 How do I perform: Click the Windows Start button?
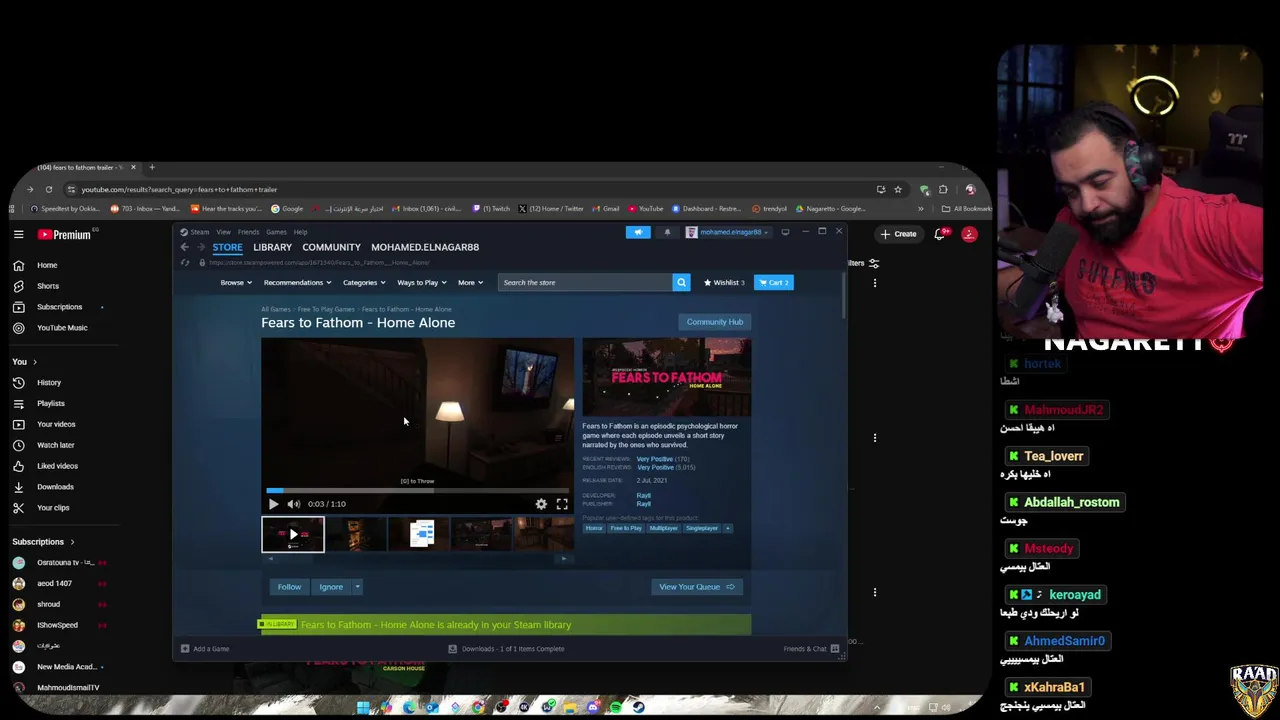click(x=363, y=708)
